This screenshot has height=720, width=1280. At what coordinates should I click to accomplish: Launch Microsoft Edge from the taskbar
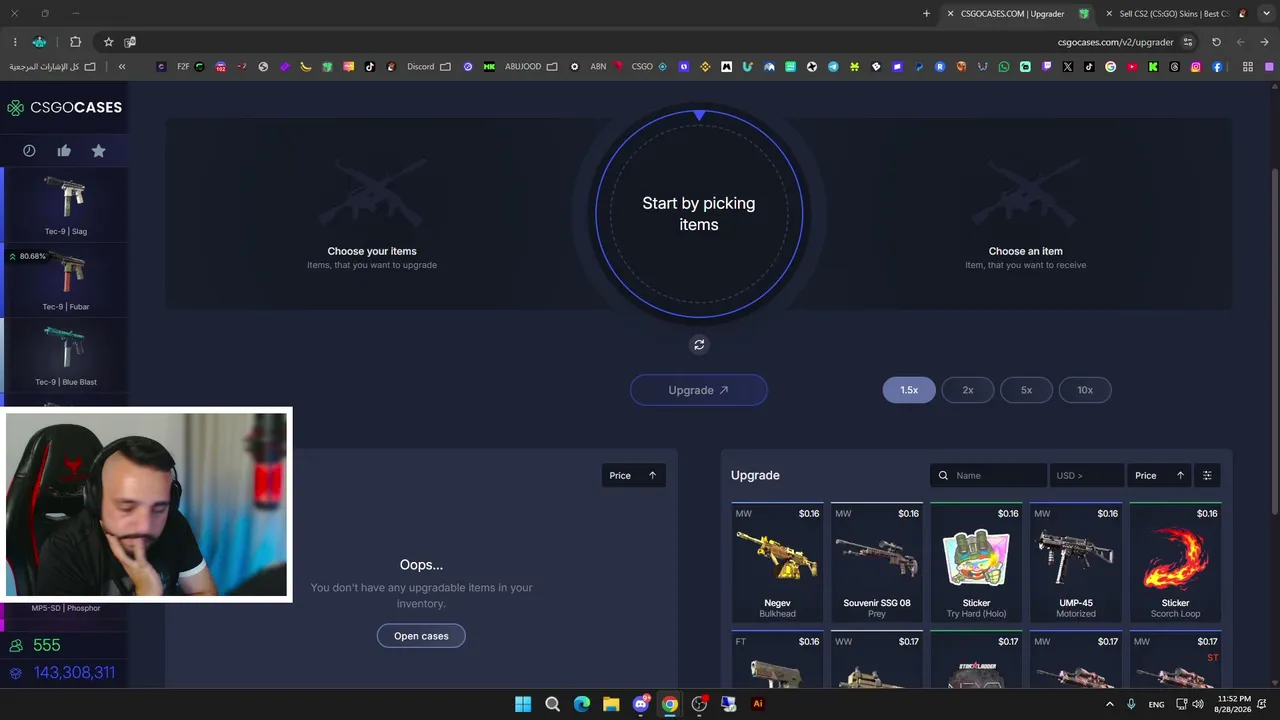click(582, 704)
